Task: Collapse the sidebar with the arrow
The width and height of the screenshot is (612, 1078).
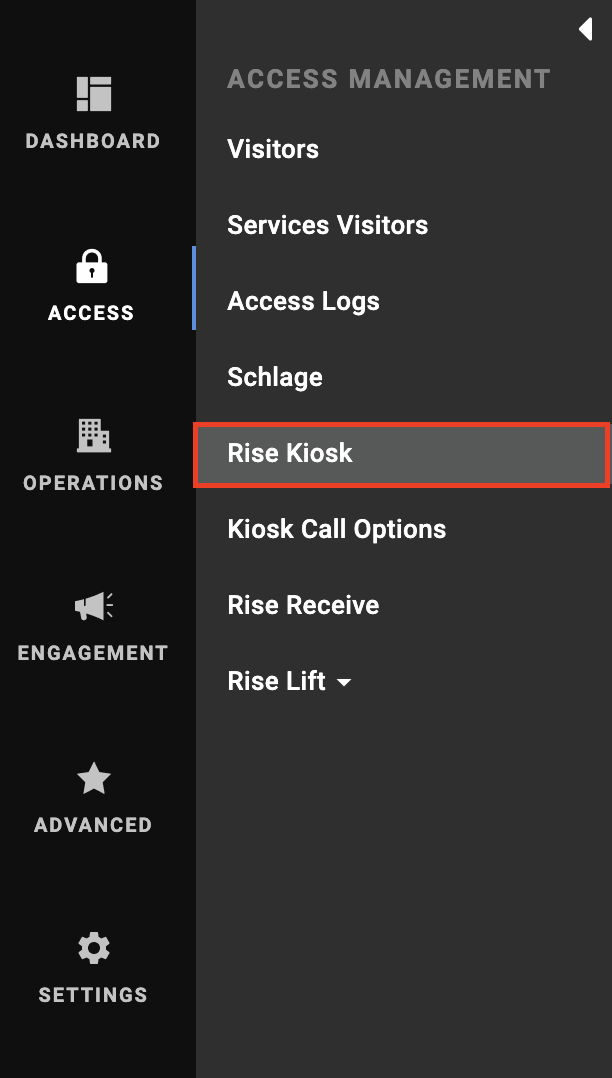Action: tap(585, 29)
